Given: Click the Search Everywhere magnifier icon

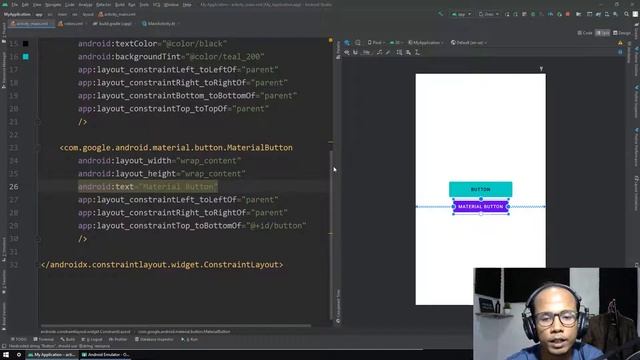Looking at the screenshot, I should click(x=626, y=14).
